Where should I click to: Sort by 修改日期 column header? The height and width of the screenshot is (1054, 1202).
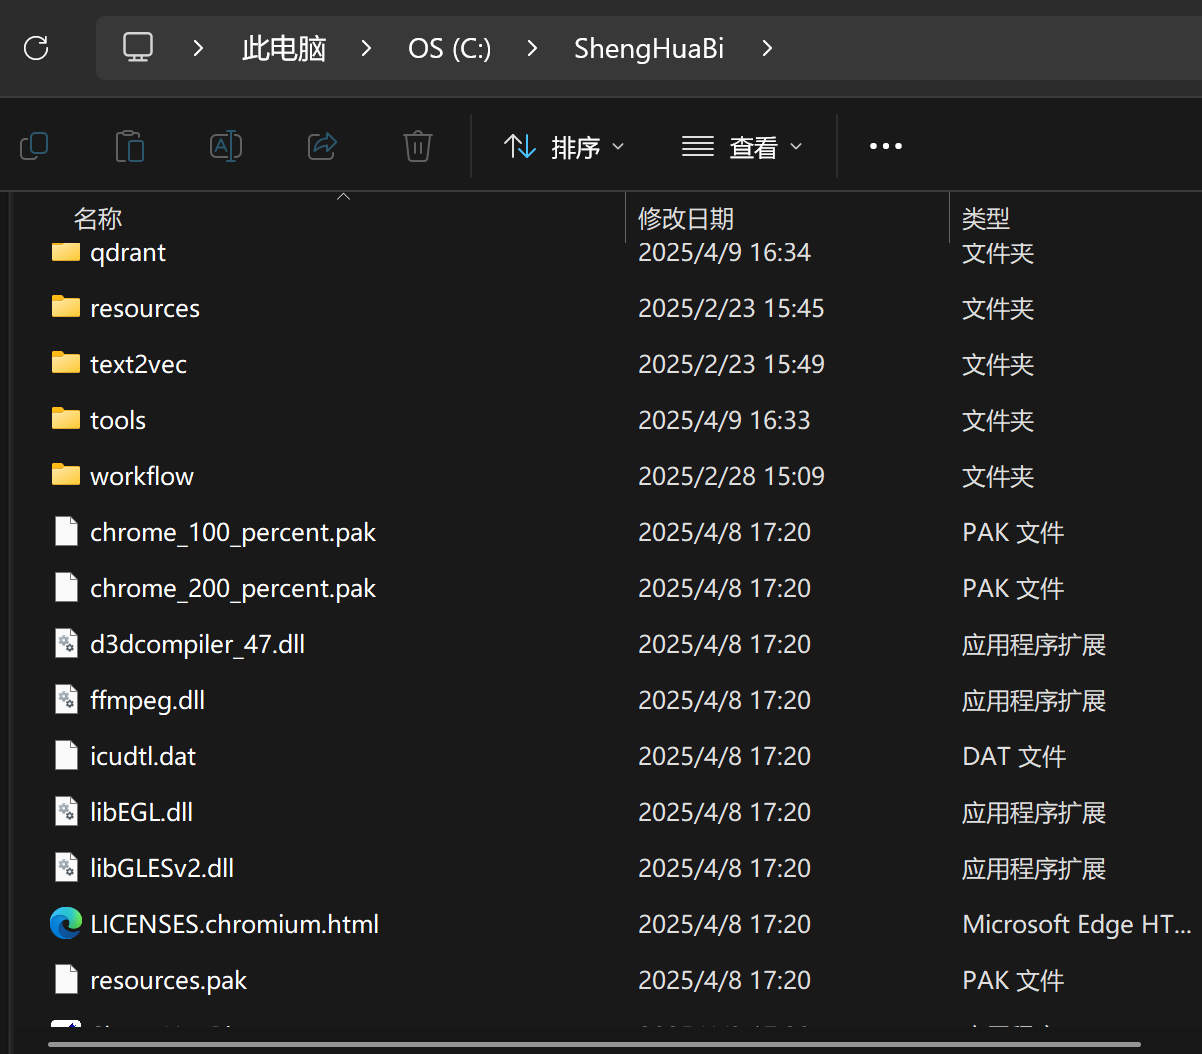tap(686, 218)
